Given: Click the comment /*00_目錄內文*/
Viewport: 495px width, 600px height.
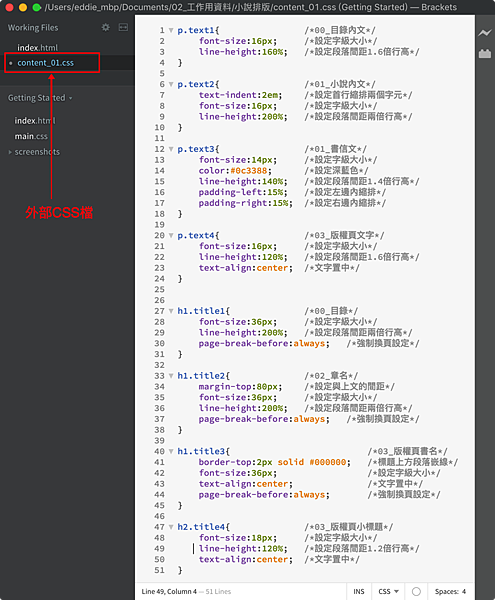Looking at the screenshot, I should [340, 30].
